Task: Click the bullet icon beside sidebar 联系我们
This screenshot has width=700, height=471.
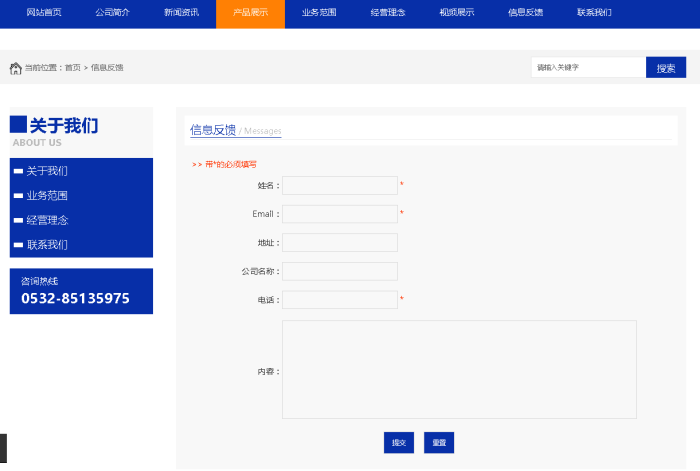Action: [18, 245]
